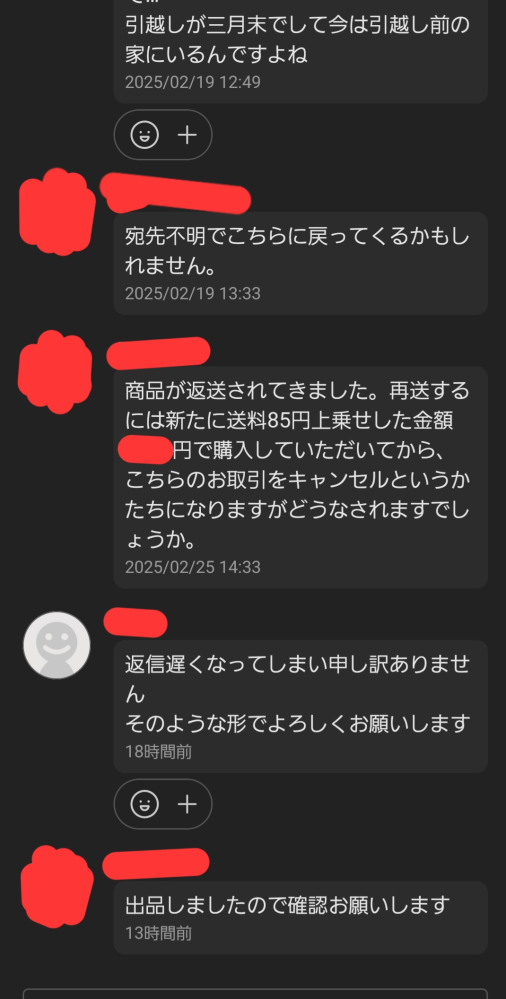Tap red-covered avatar beside 出品しました message
This screenshot has height=999, width=506.
click(x=57, y=887)
